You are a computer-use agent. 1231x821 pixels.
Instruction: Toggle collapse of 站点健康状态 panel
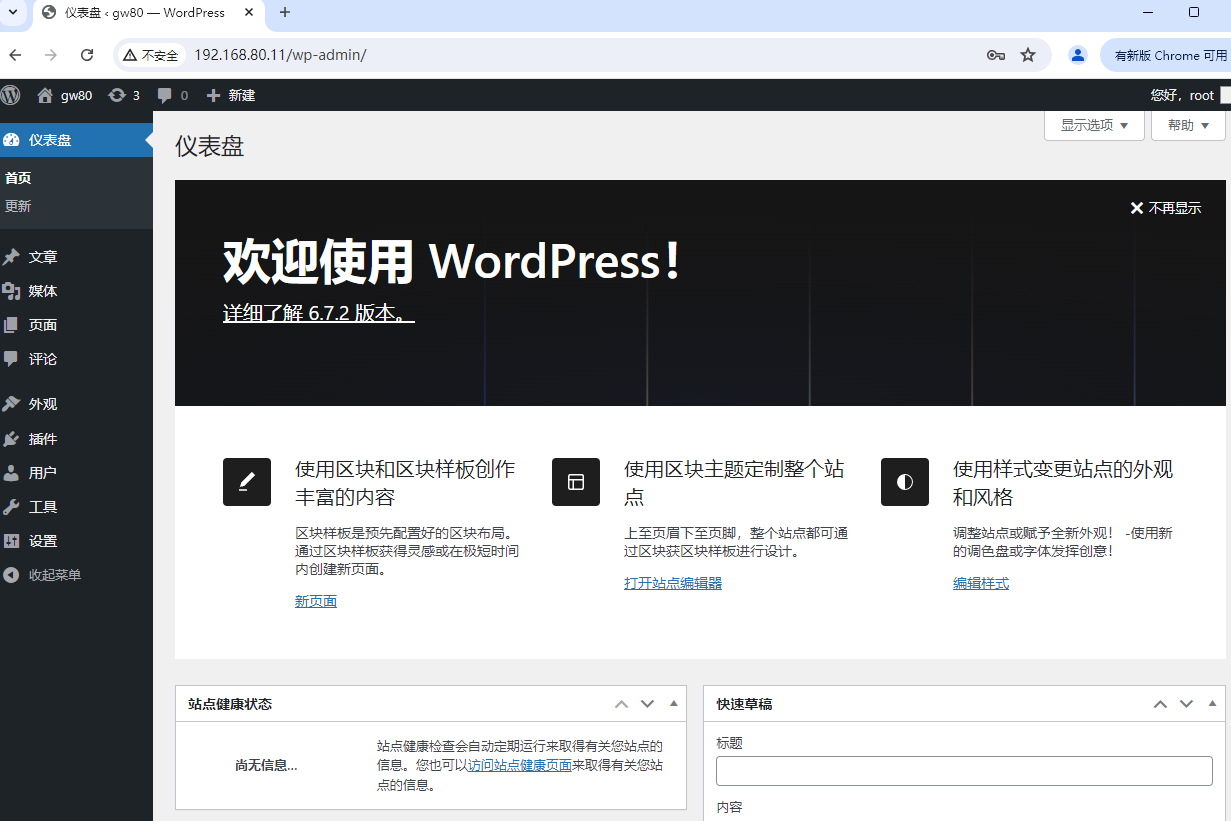(x=674, y=704)
